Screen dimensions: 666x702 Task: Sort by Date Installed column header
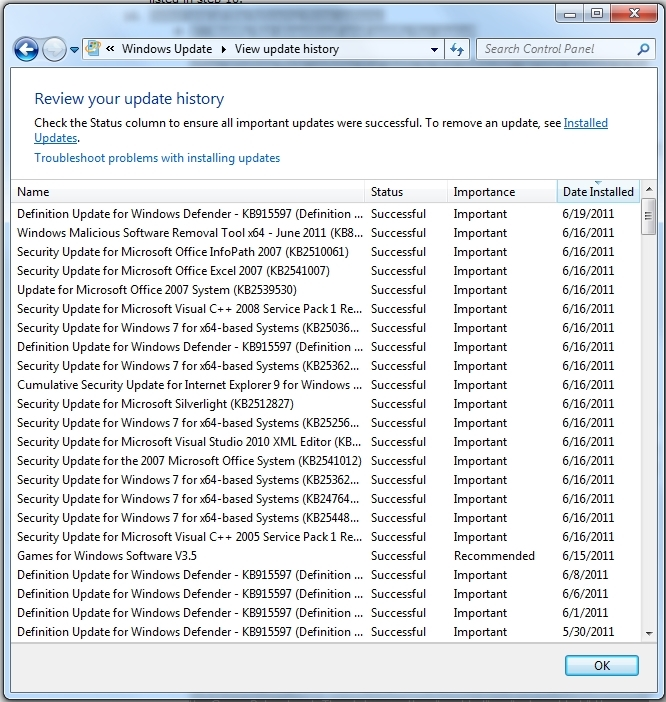(x=597, y=192)
